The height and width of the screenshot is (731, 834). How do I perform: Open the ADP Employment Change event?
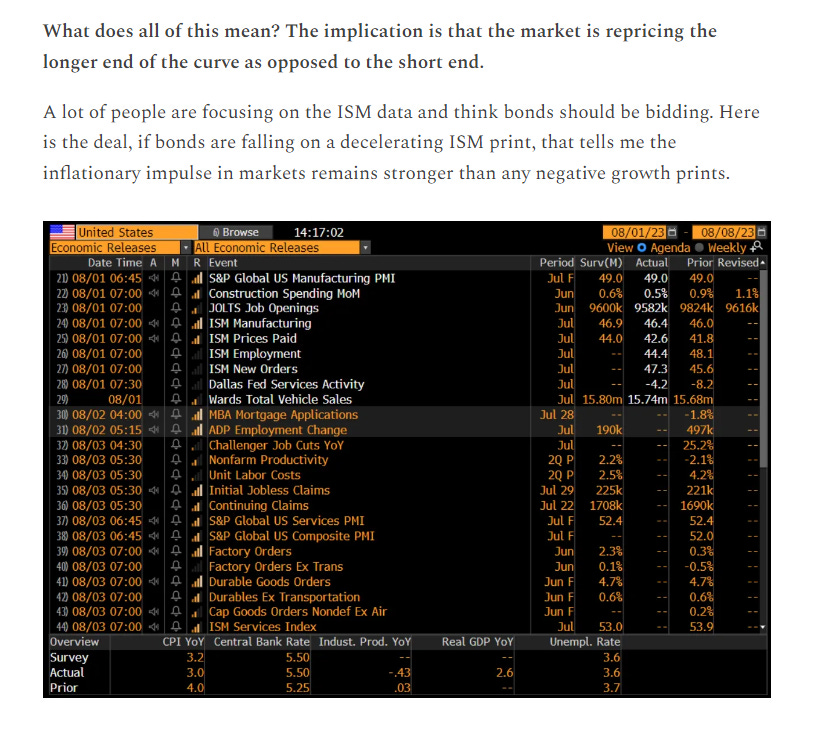278,429
